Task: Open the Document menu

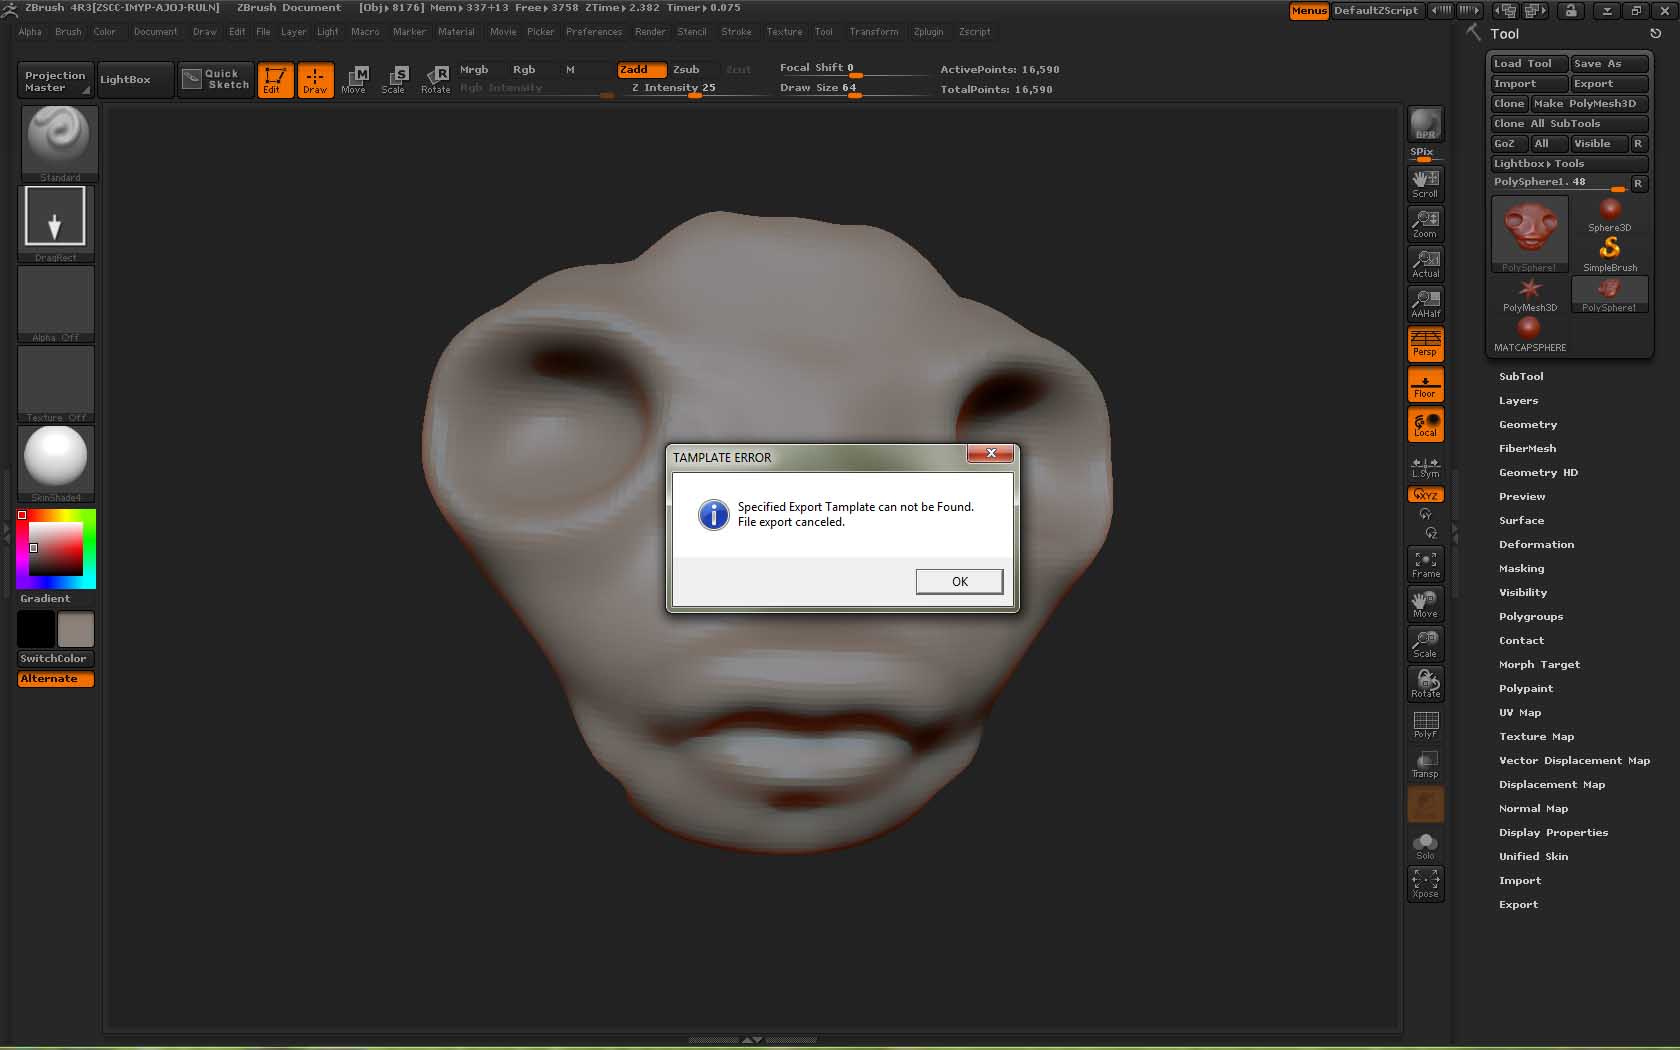Action: [155, 32]
